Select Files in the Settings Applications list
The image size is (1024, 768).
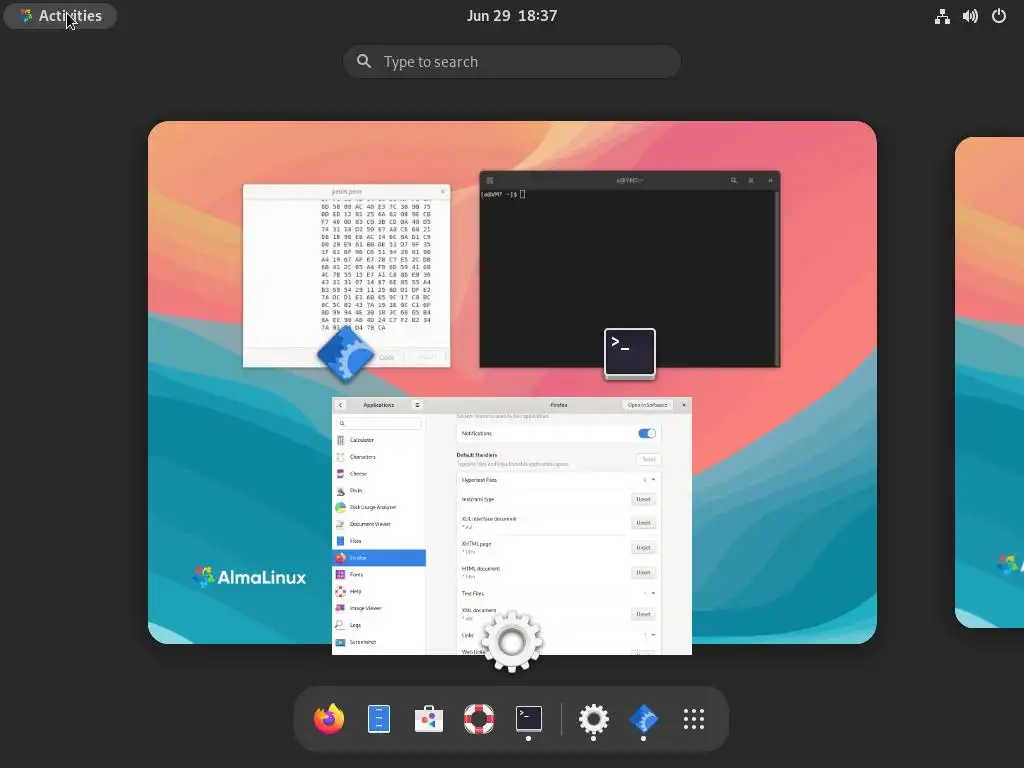[379, 541]
